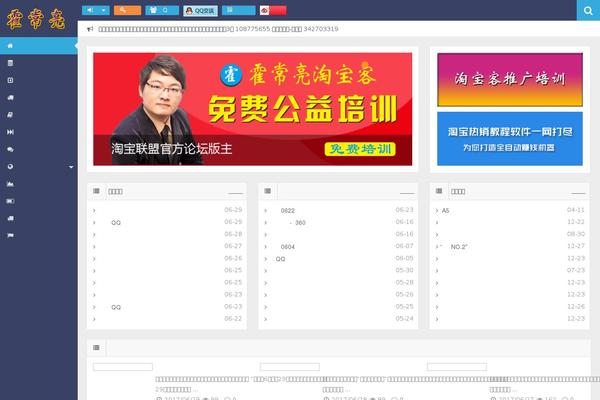This screenshot has height=400, width=600.
Task: Click the battery-shaped card sidebar icon
Action: [x=10, y=201]
